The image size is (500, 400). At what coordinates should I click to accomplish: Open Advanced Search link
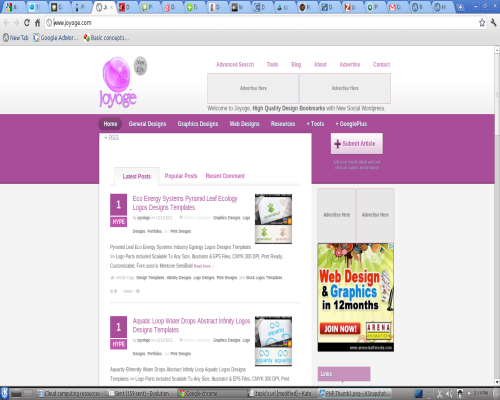click(x=235, y=64)
